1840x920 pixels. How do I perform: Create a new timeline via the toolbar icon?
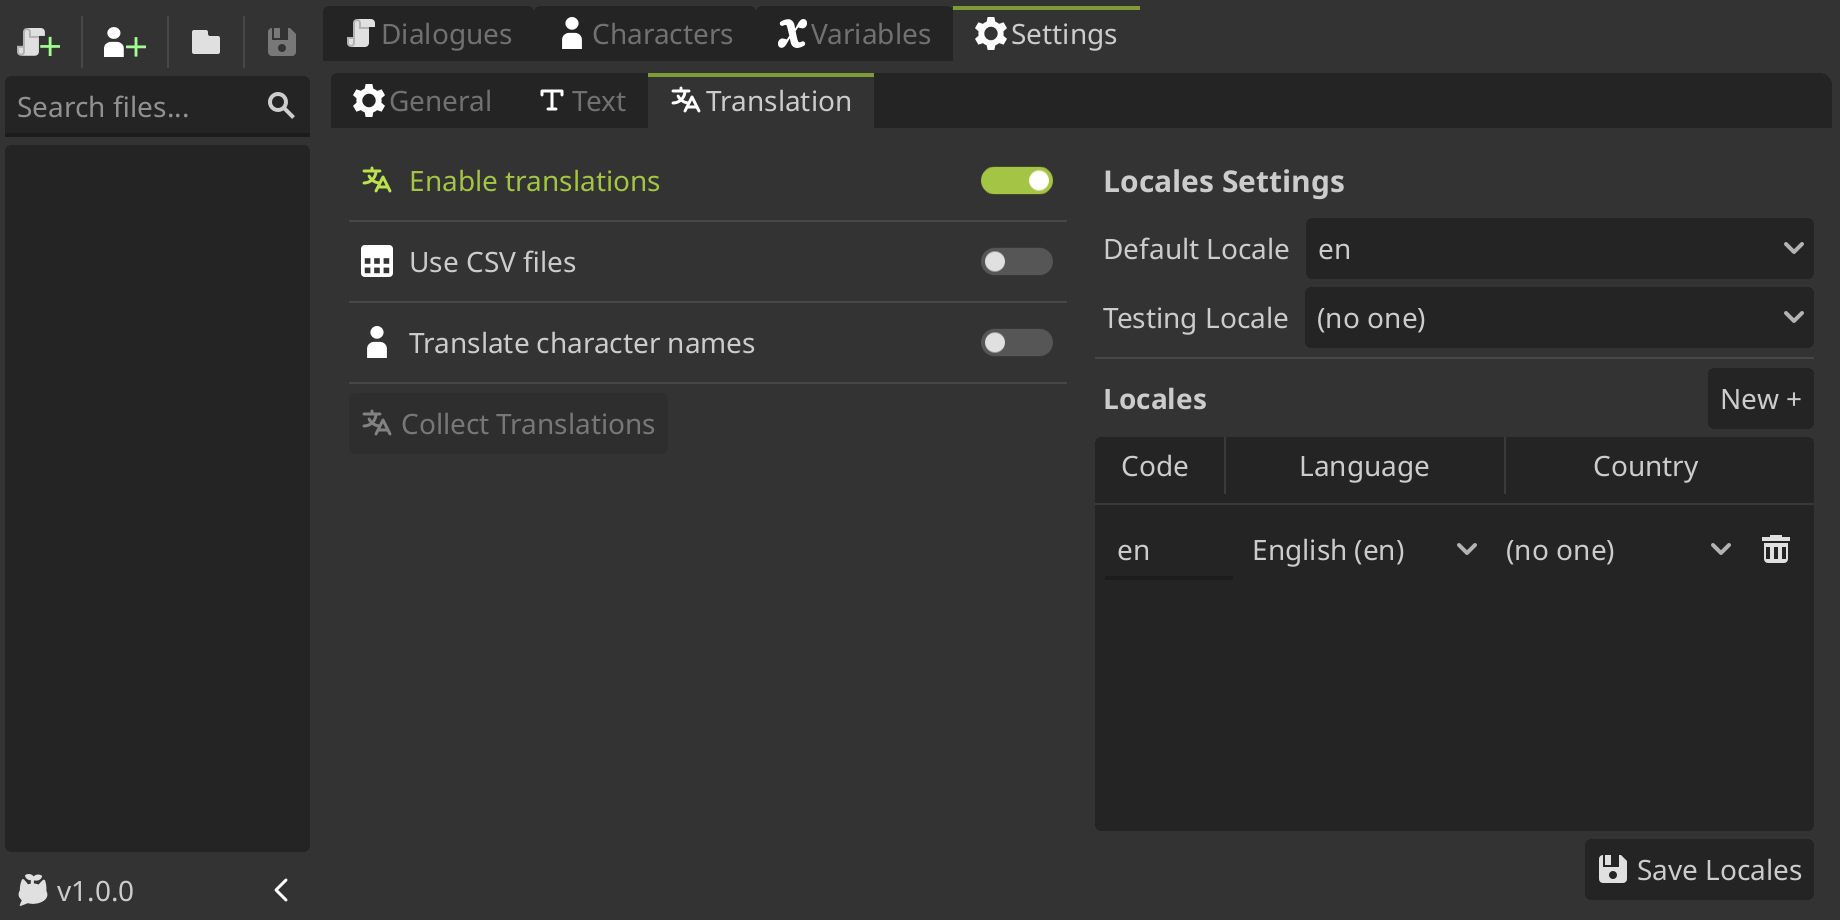tap(39, 42)
